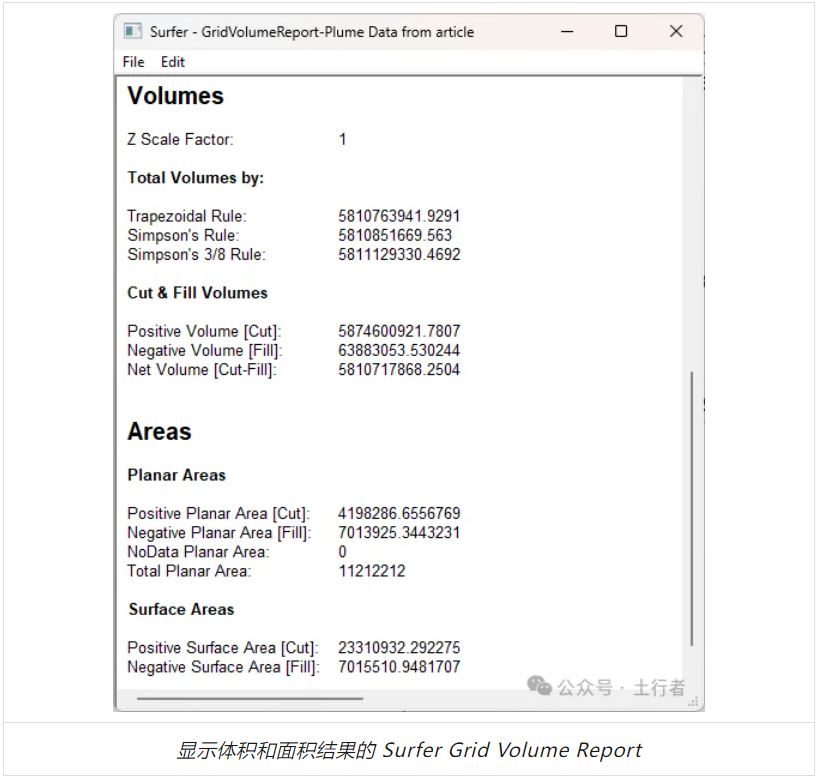Close the GridVolumeReport window
826x782 pixels.
click(x=676, y=32)
